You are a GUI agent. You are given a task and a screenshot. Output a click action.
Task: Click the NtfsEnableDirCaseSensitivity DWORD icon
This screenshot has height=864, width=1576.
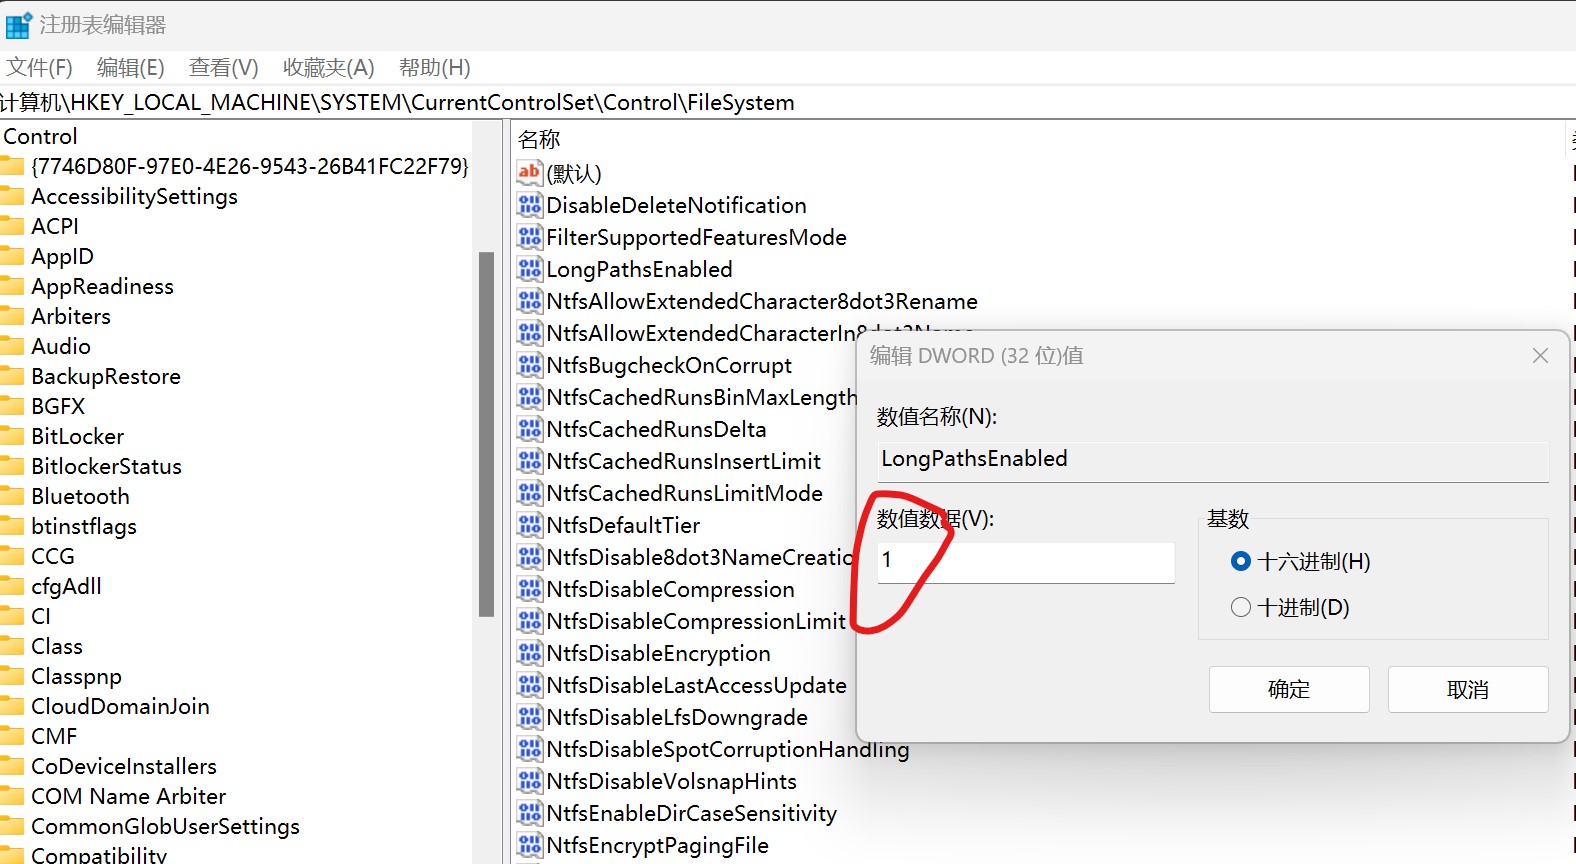coord(529,813)
